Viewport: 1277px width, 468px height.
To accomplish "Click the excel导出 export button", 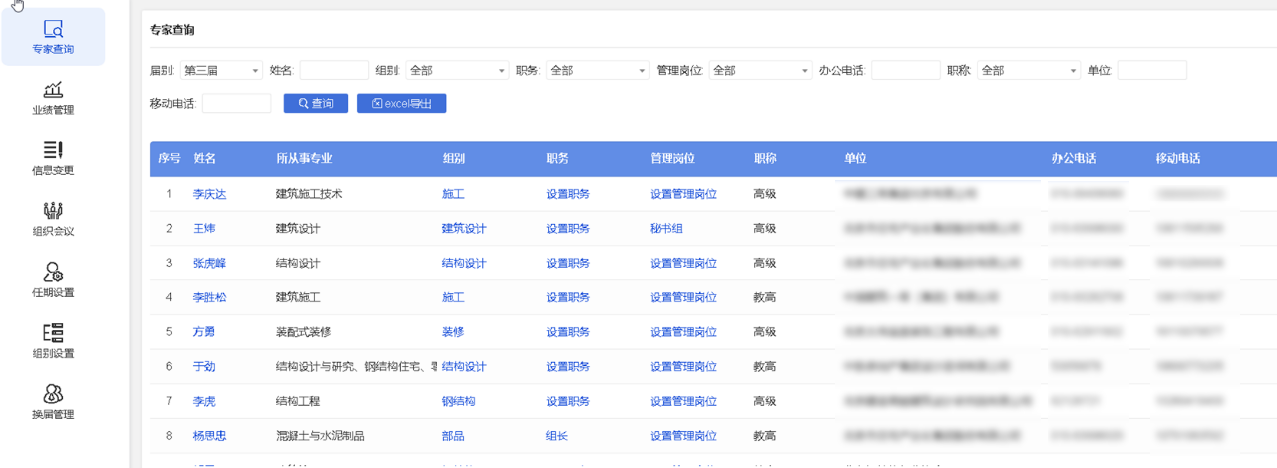I will pos(401,103).
